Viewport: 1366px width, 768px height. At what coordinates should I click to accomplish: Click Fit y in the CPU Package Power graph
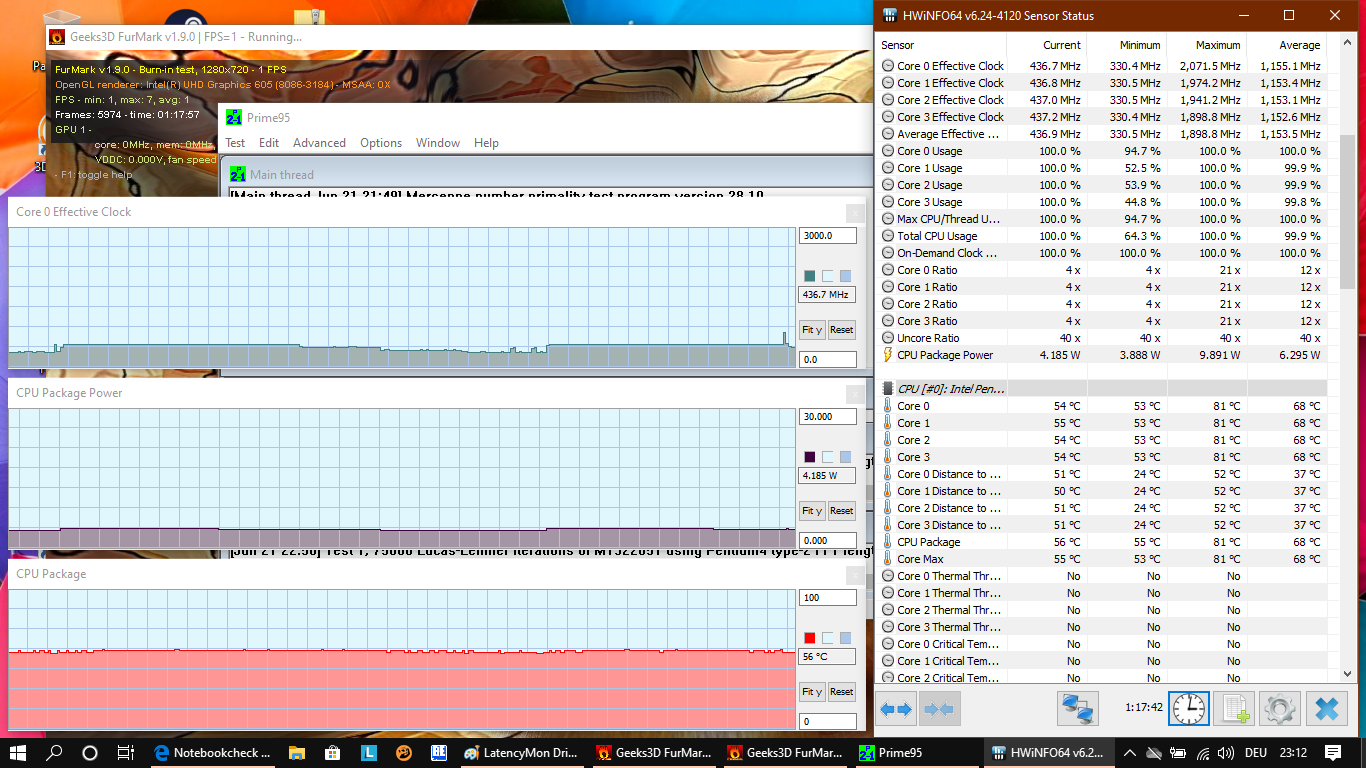pyautogui.click(x=812, y=511)
